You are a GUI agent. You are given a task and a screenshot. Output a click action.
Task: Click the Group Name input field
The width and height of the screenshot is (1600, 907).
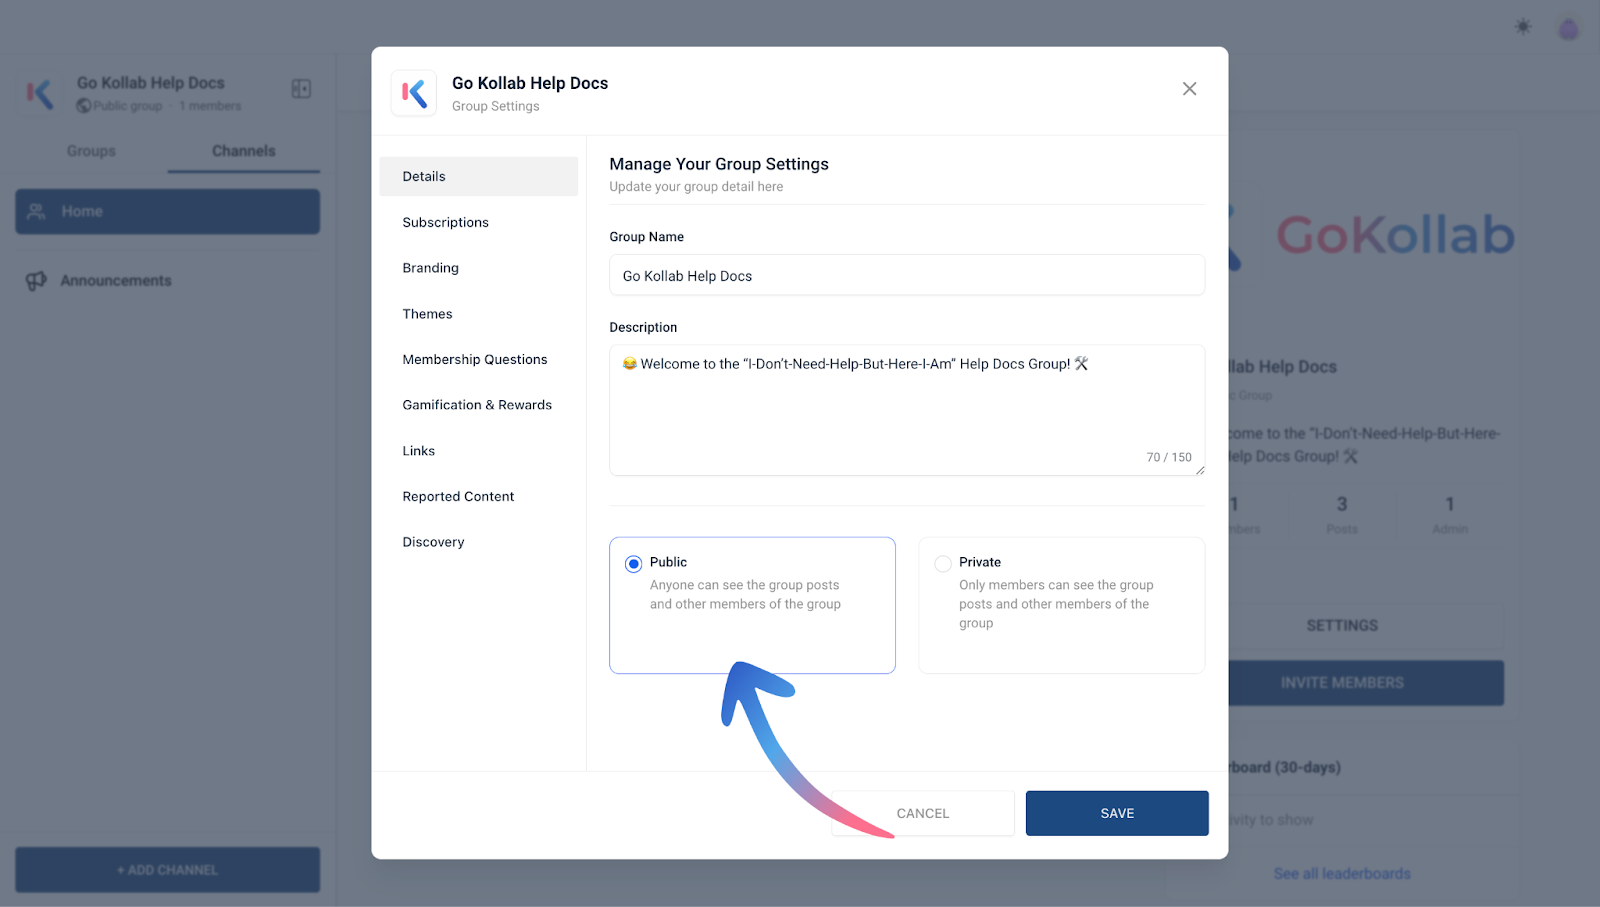click(907, 275)
